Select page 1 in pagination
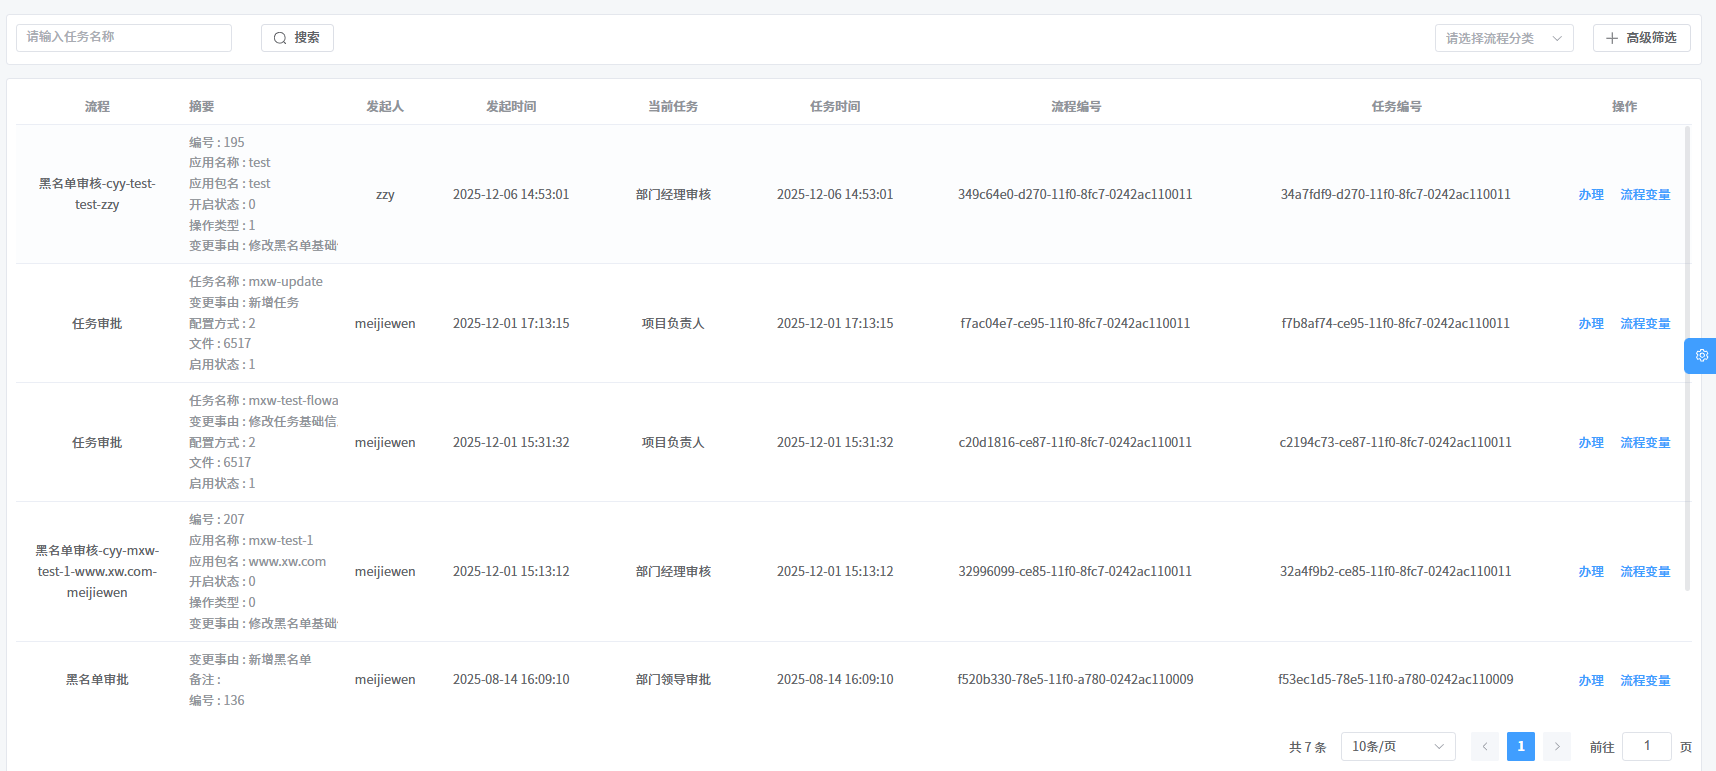1716x771 pixels. [1520, 747]
